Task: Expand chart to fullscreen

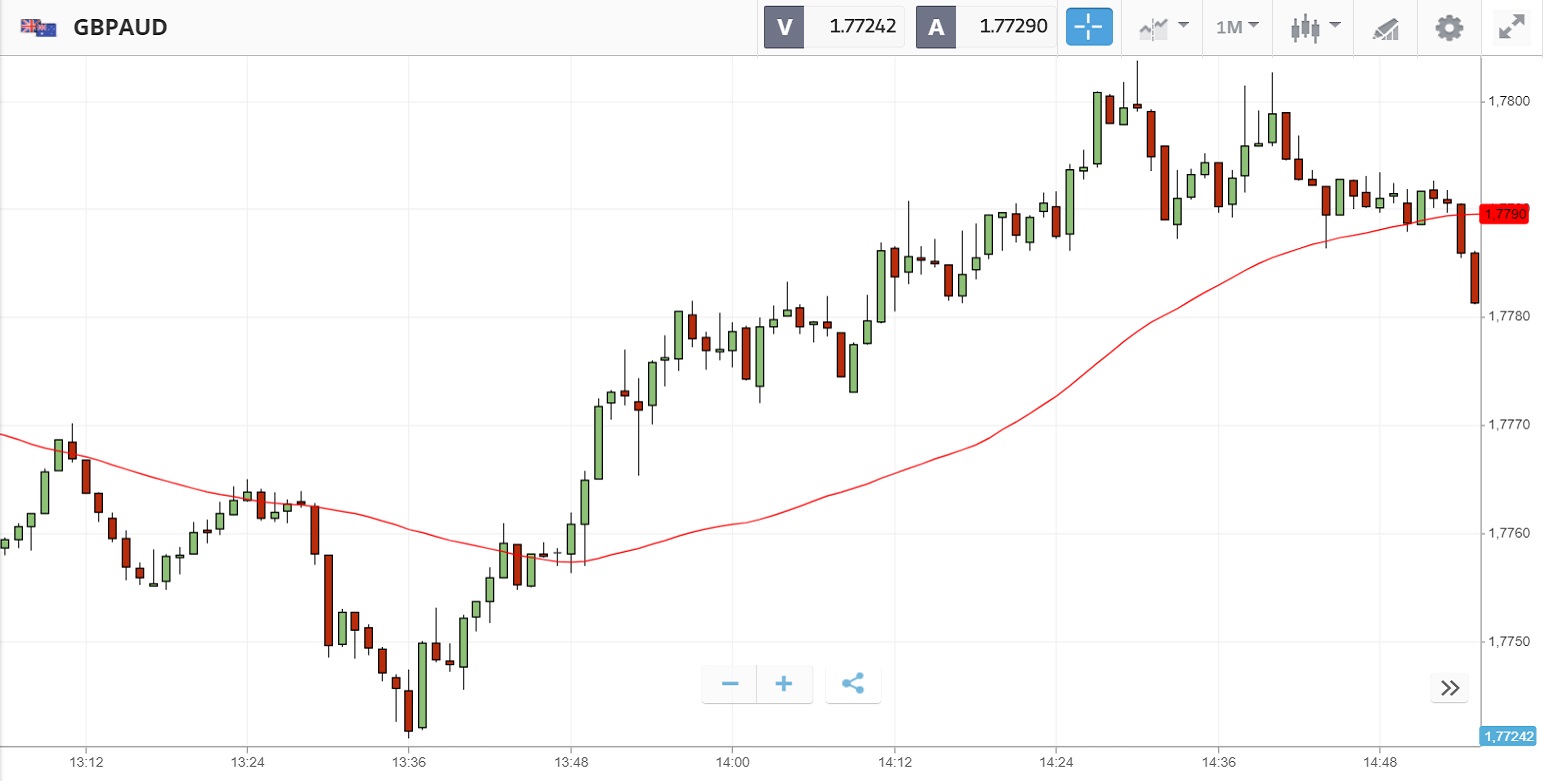Action: click(1510, 27)
